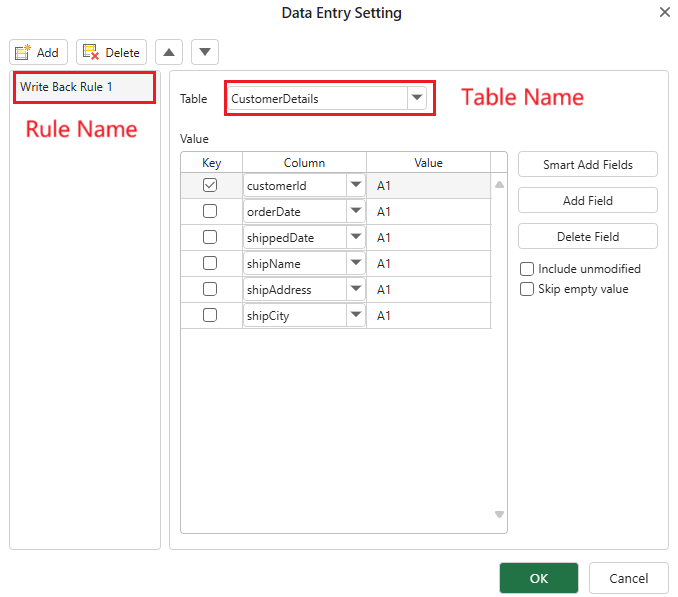This screenshot has width=678, height=597.
Task: Move rule down with down arrow
Action: 204,52
